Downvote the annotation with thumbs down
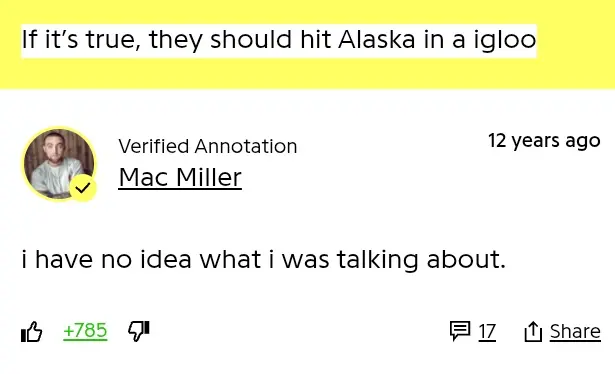Image resolution: width=615 pixels, height=374 pixels. click(139, 331)
